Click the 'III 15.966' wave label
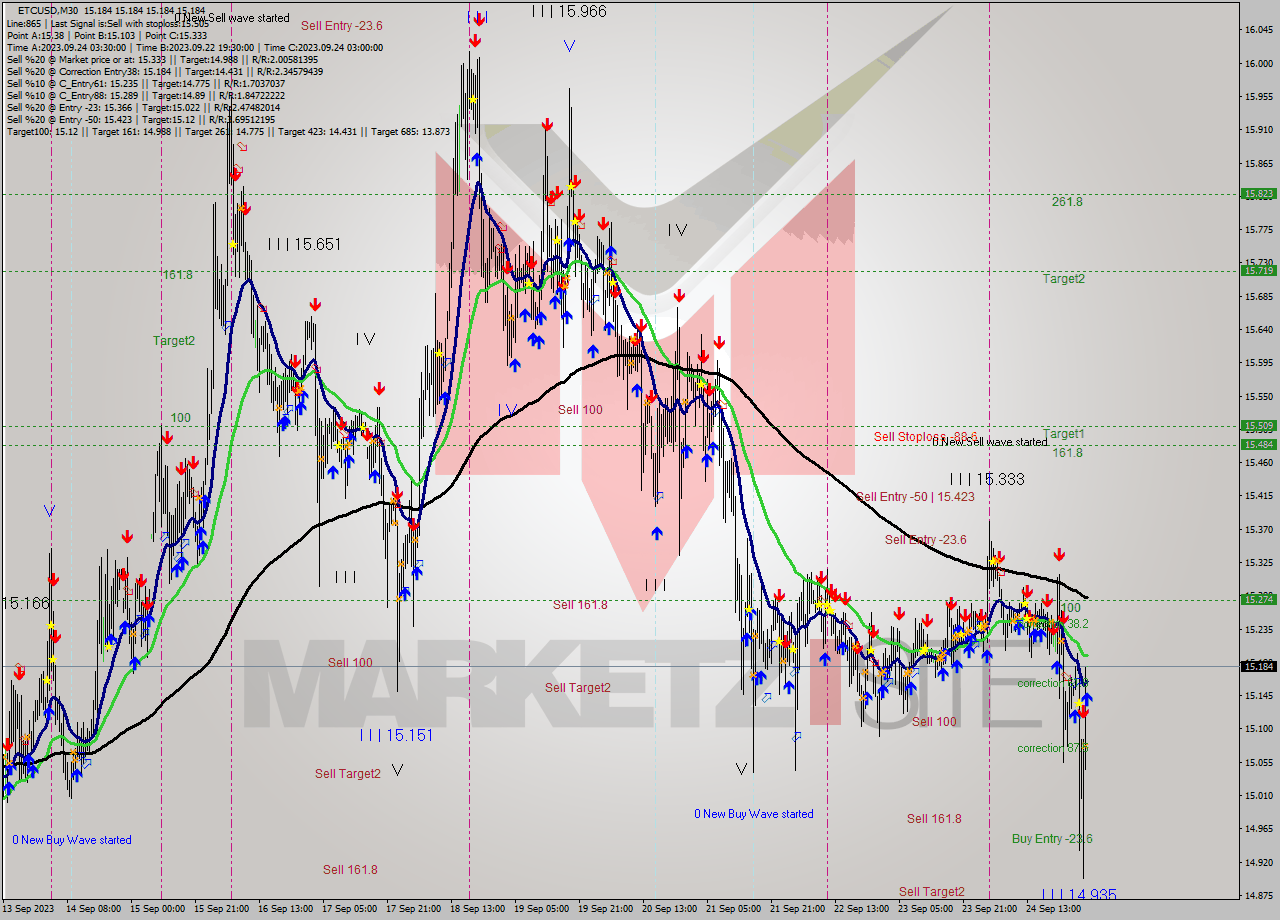 pyautogui.click(x=568, y=11)
